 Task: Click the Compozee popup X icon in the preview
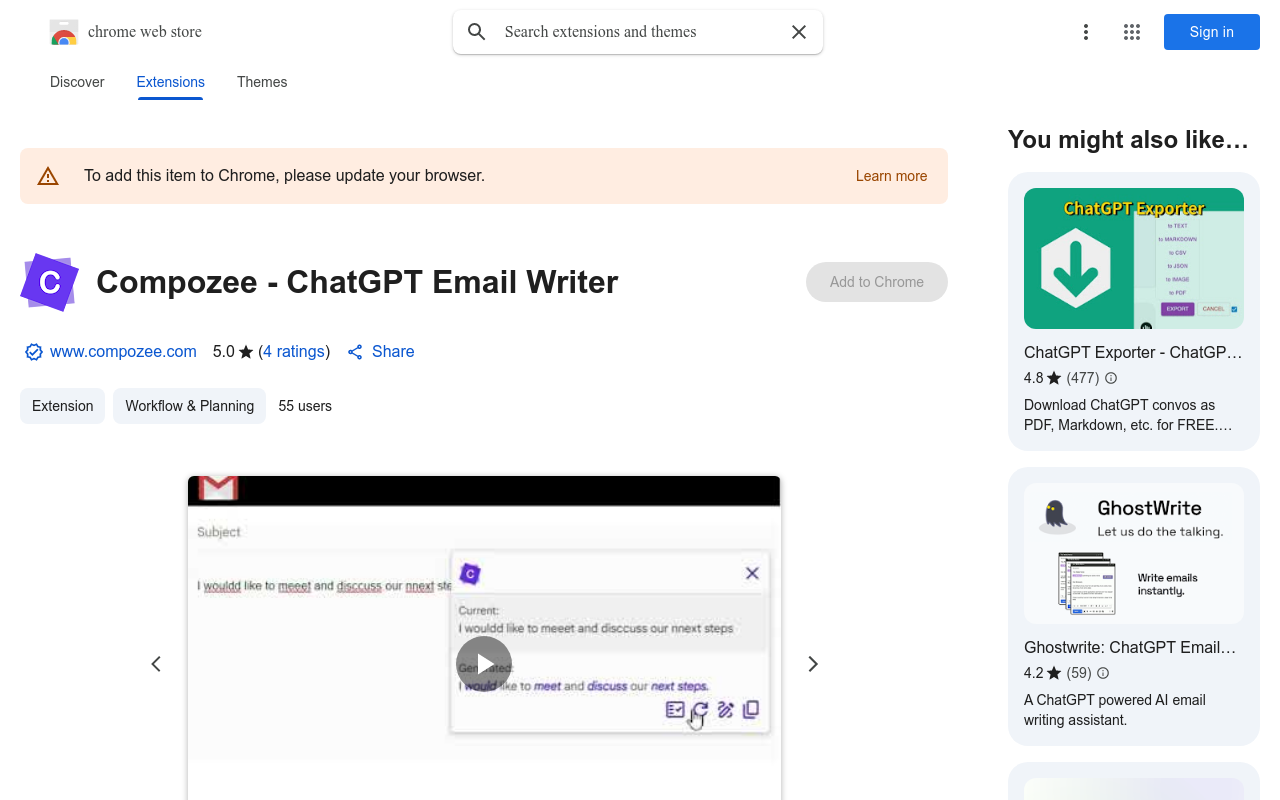coord(752,573)
